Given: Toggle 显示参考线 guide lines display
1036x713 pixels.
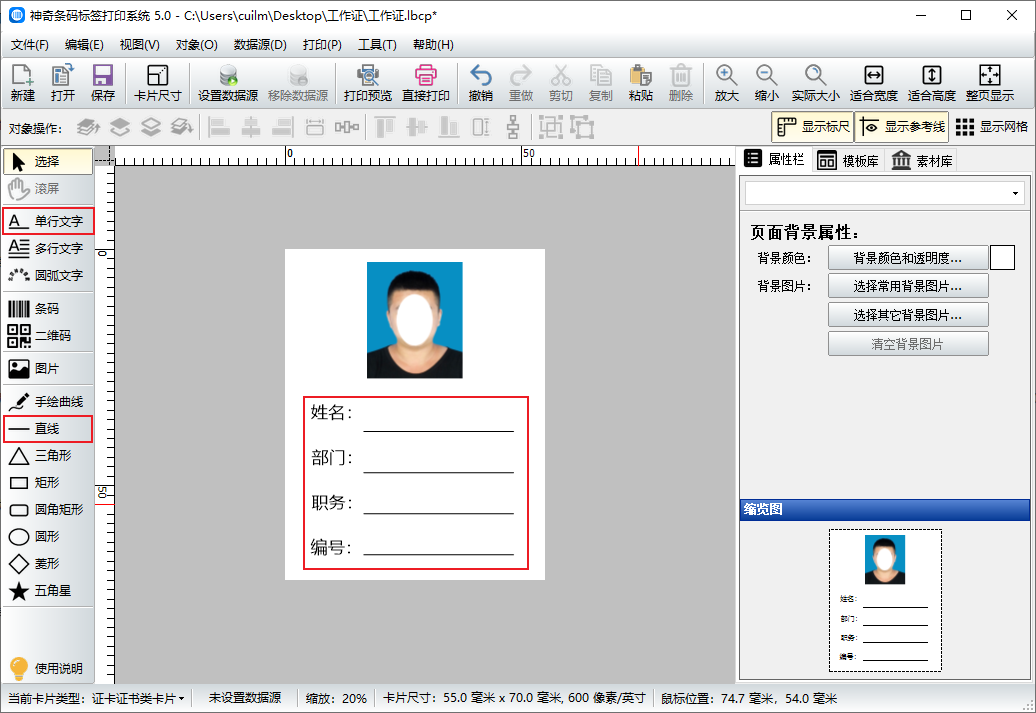Looking at the screenshot, I should (903, 127).
